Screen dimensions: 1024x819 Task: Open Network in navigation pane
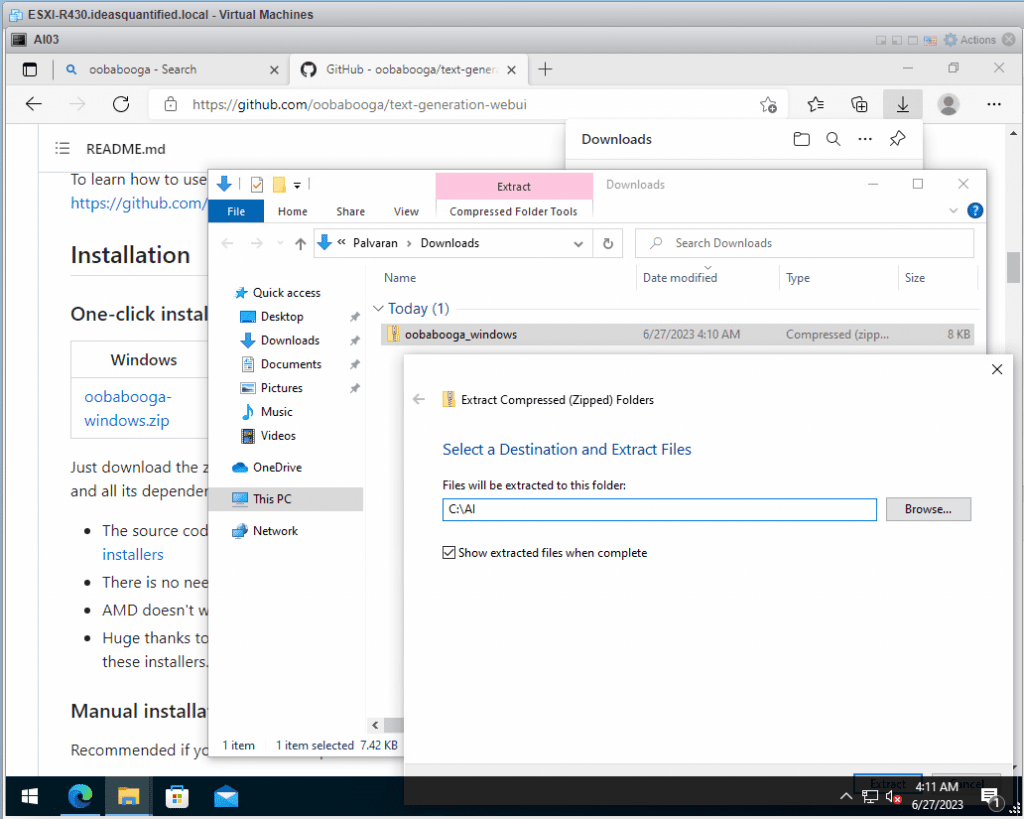pos(275,531)
